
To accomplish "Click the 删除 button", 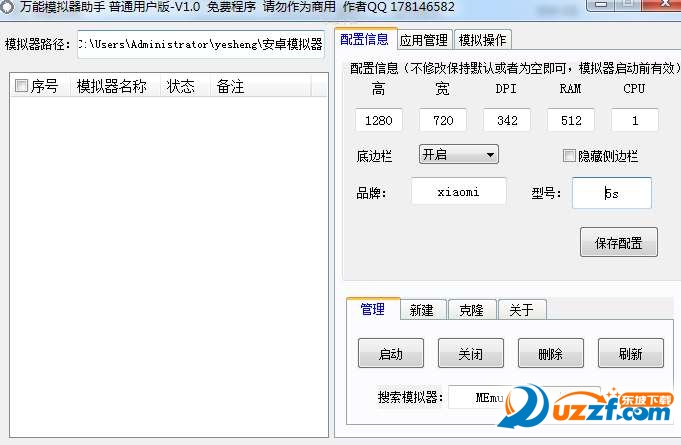I will (551, 353).
